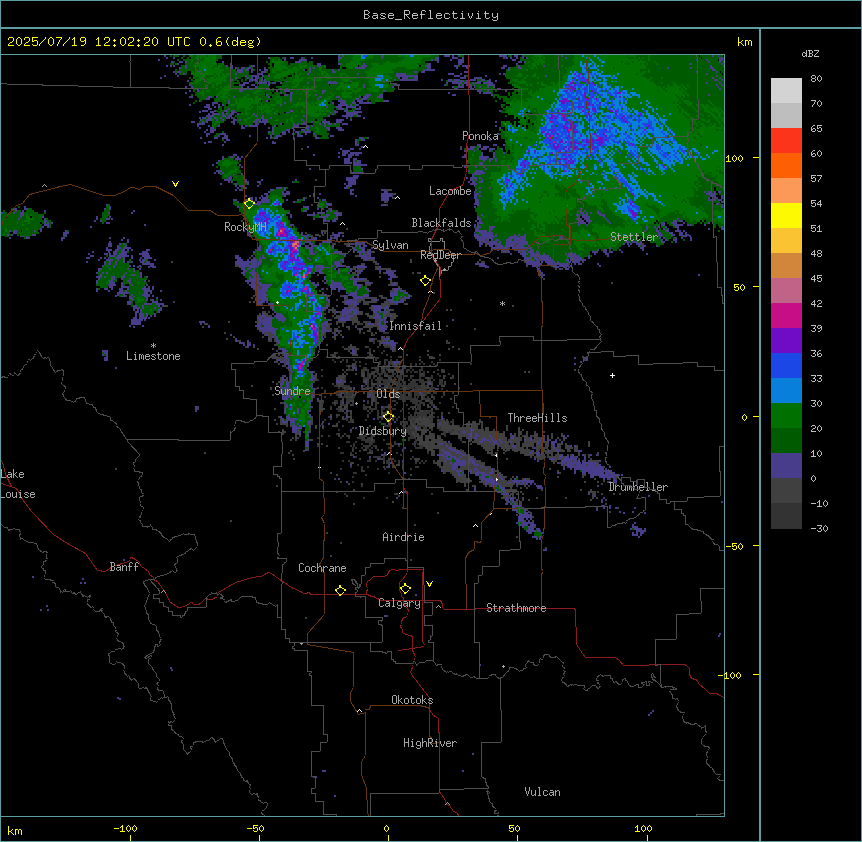Click the white plus marker northeast of ThreeHills
The image size is (862, 842).
(612, 375)
